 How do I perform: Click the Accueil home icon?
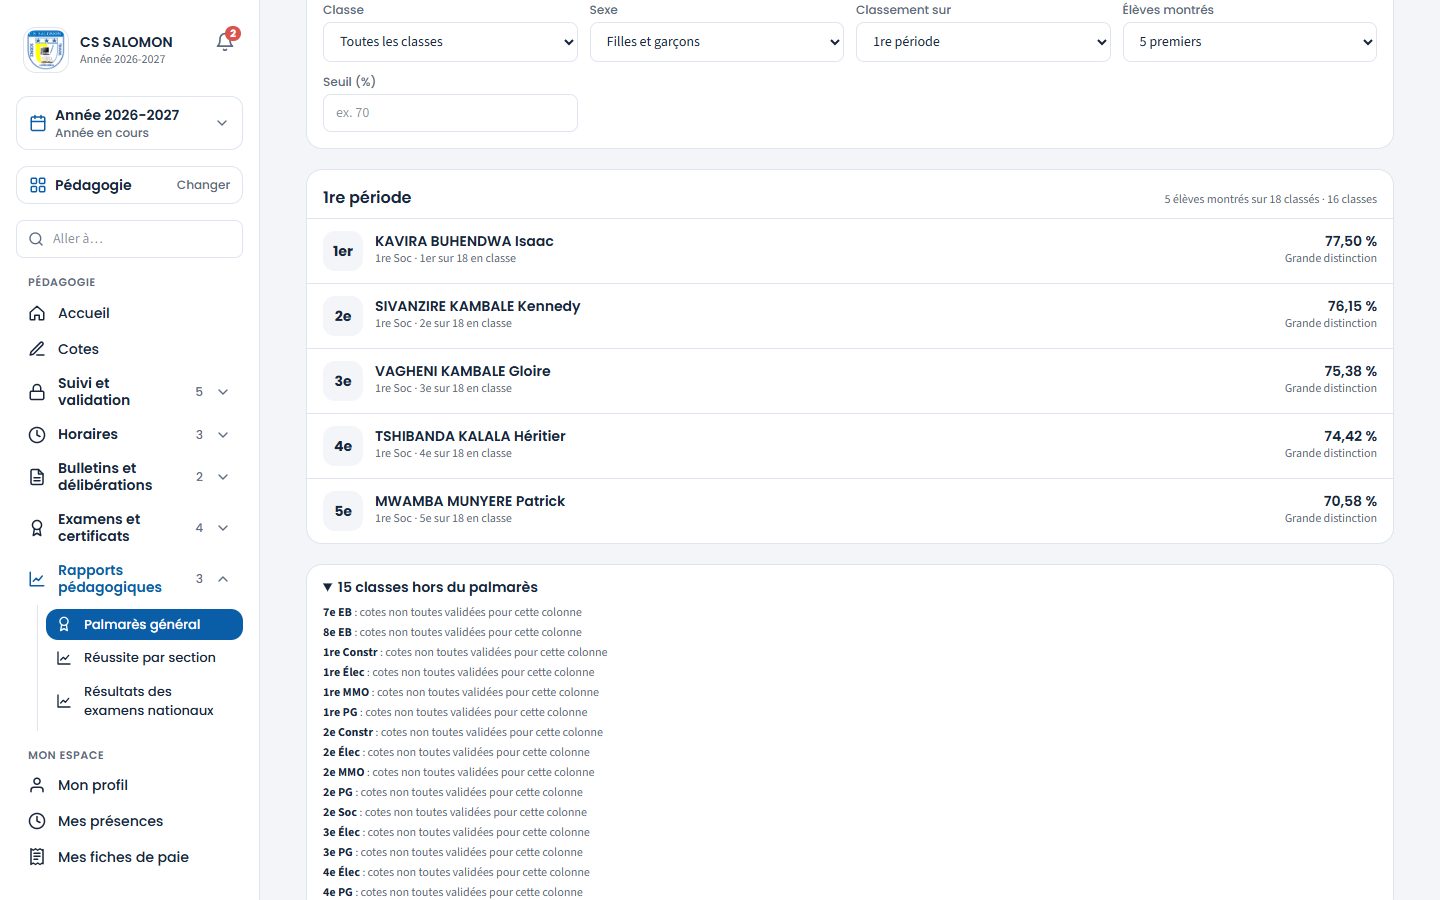37,313
